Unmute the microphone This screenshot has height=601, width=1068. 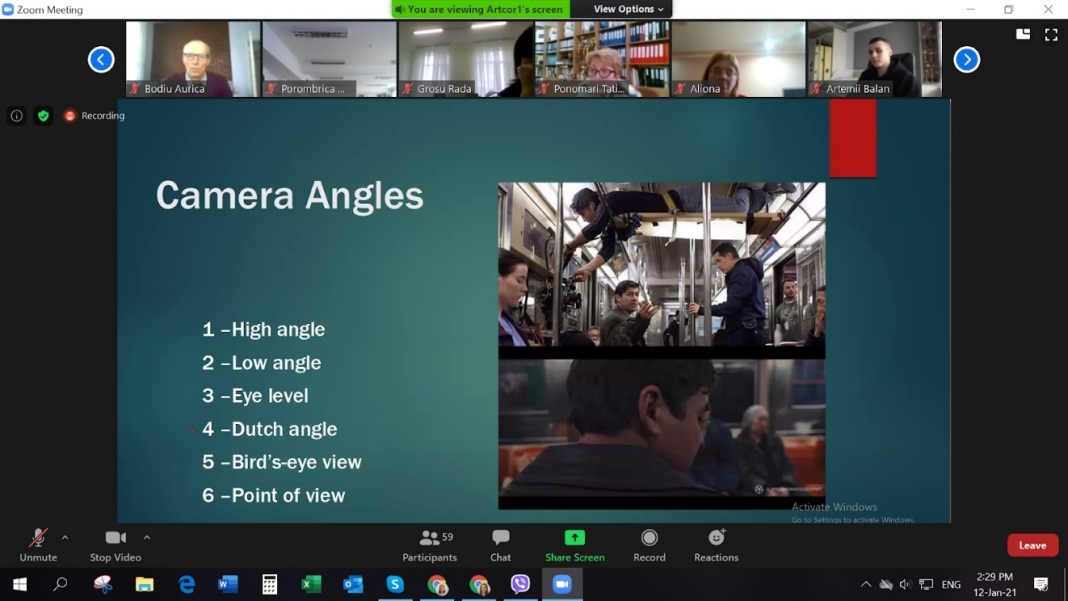tap(38, 546)
